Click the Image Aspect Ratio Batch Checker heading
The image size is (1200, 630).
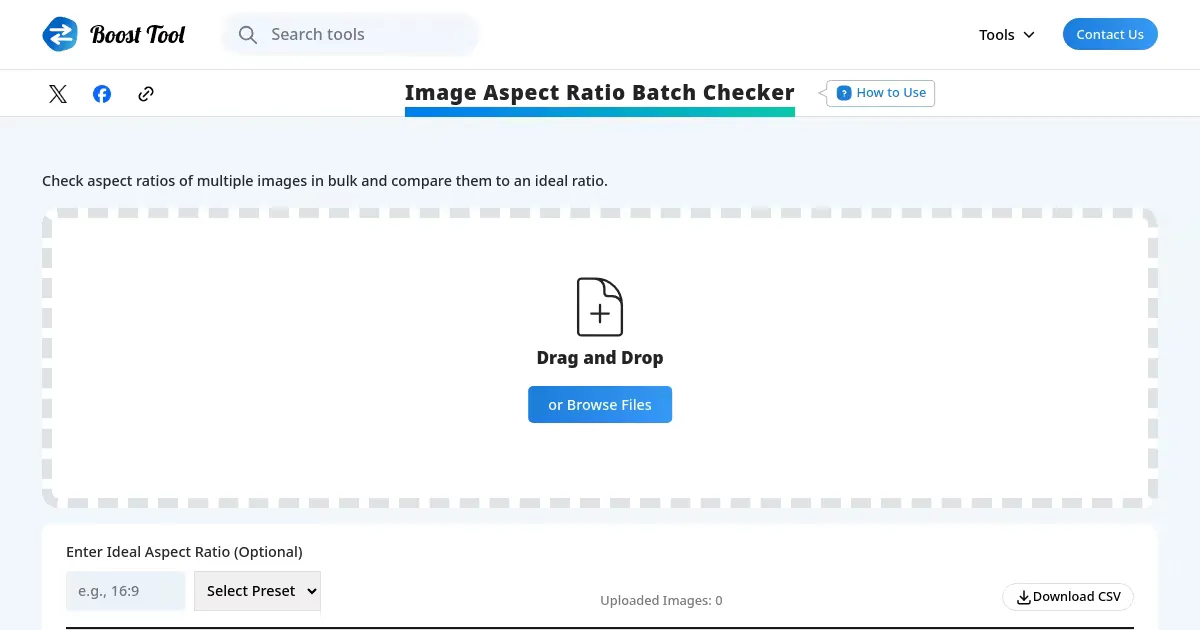coord(599,93)
